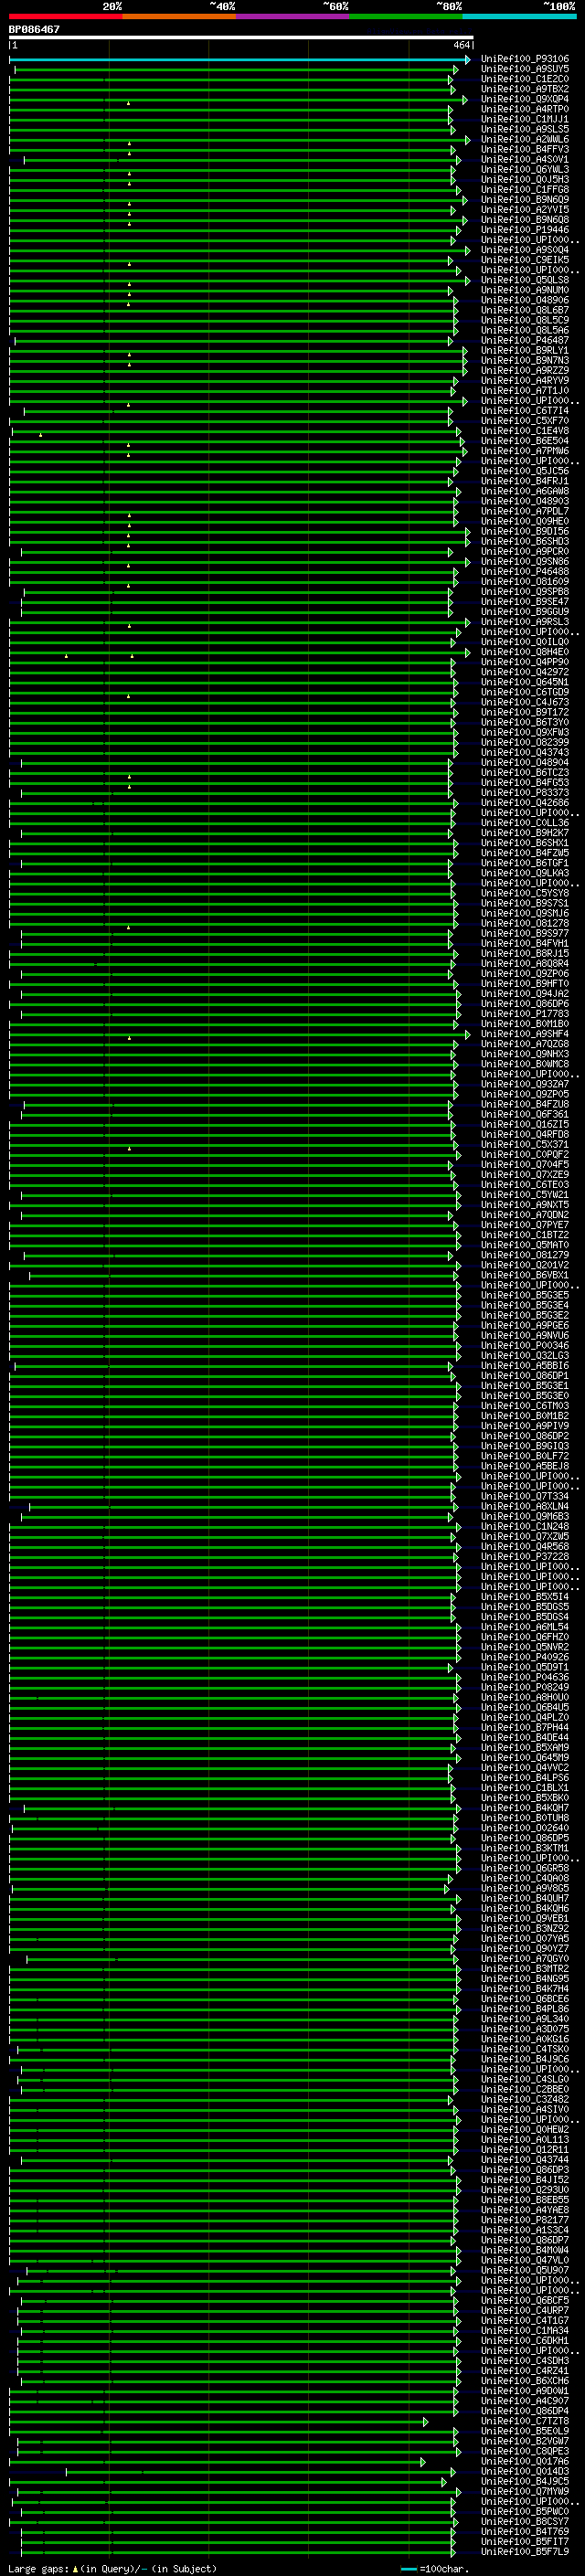Open hit UniRef100_Q9XQP4
The width and height of the screenshot is (585, 2576).
tap(525, 100)
